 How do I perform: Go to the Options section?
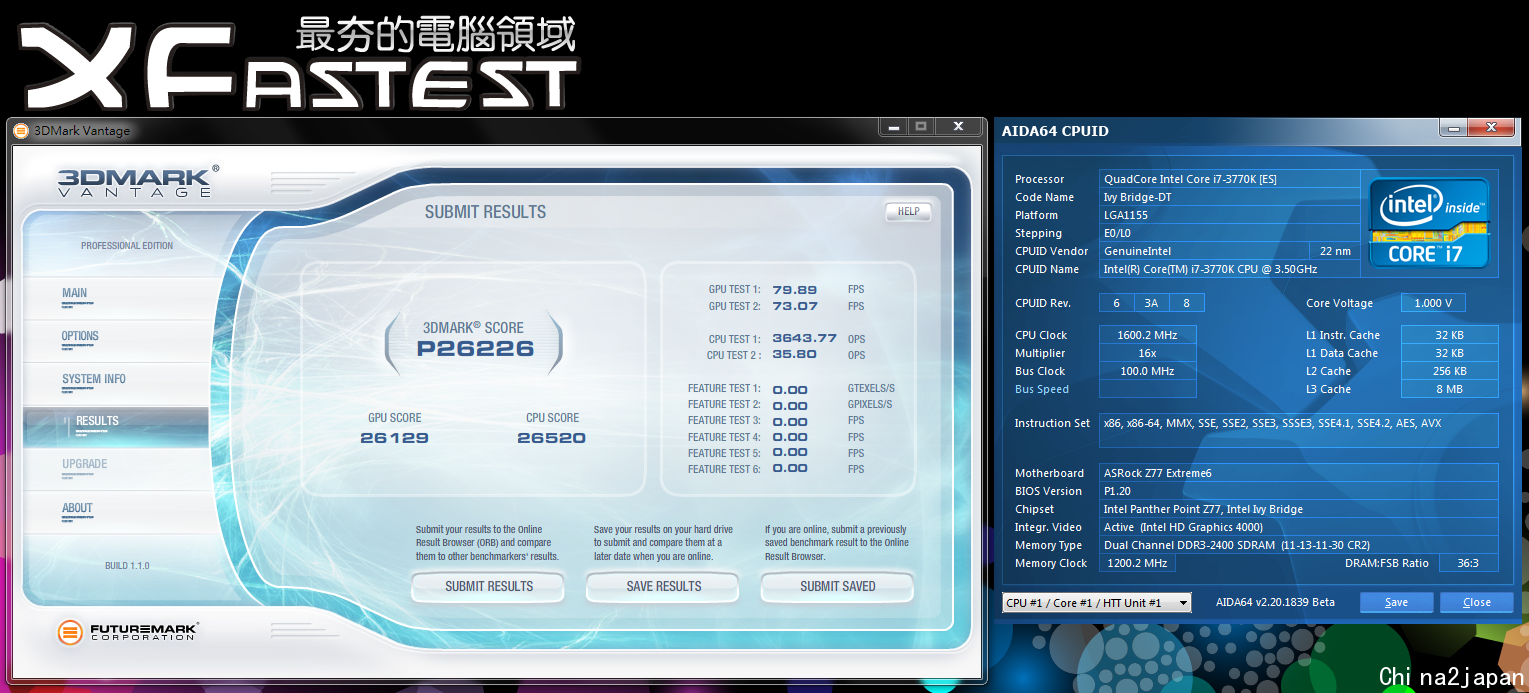tap(80, 336)
